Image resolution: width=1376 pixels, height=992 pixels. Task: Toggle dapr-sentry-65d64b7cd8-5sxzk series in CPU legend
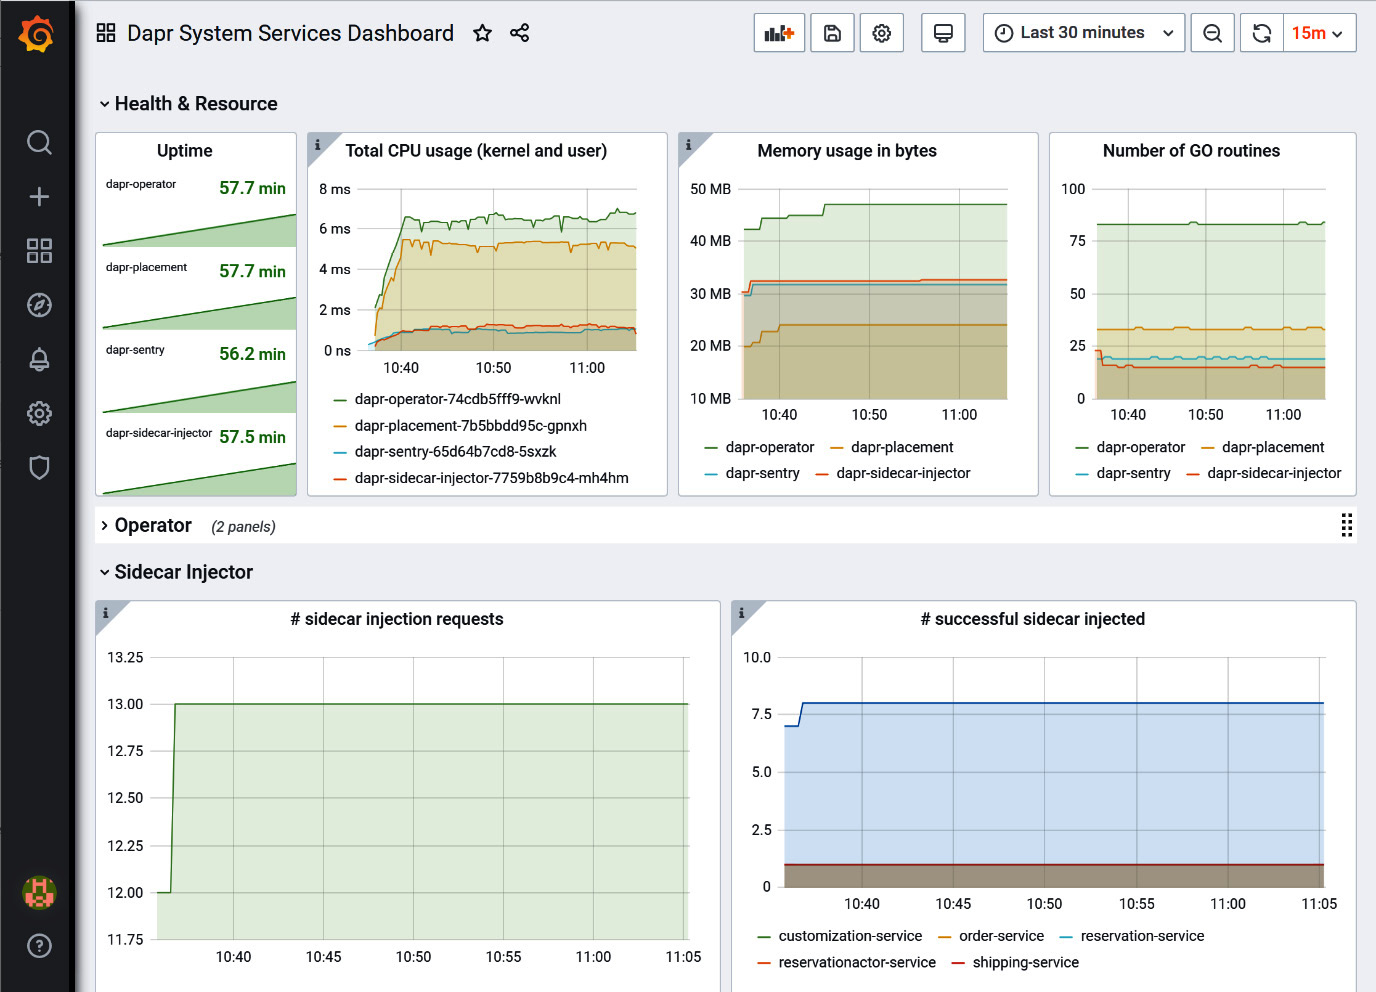pyautogui.click(x=455, y=452)
